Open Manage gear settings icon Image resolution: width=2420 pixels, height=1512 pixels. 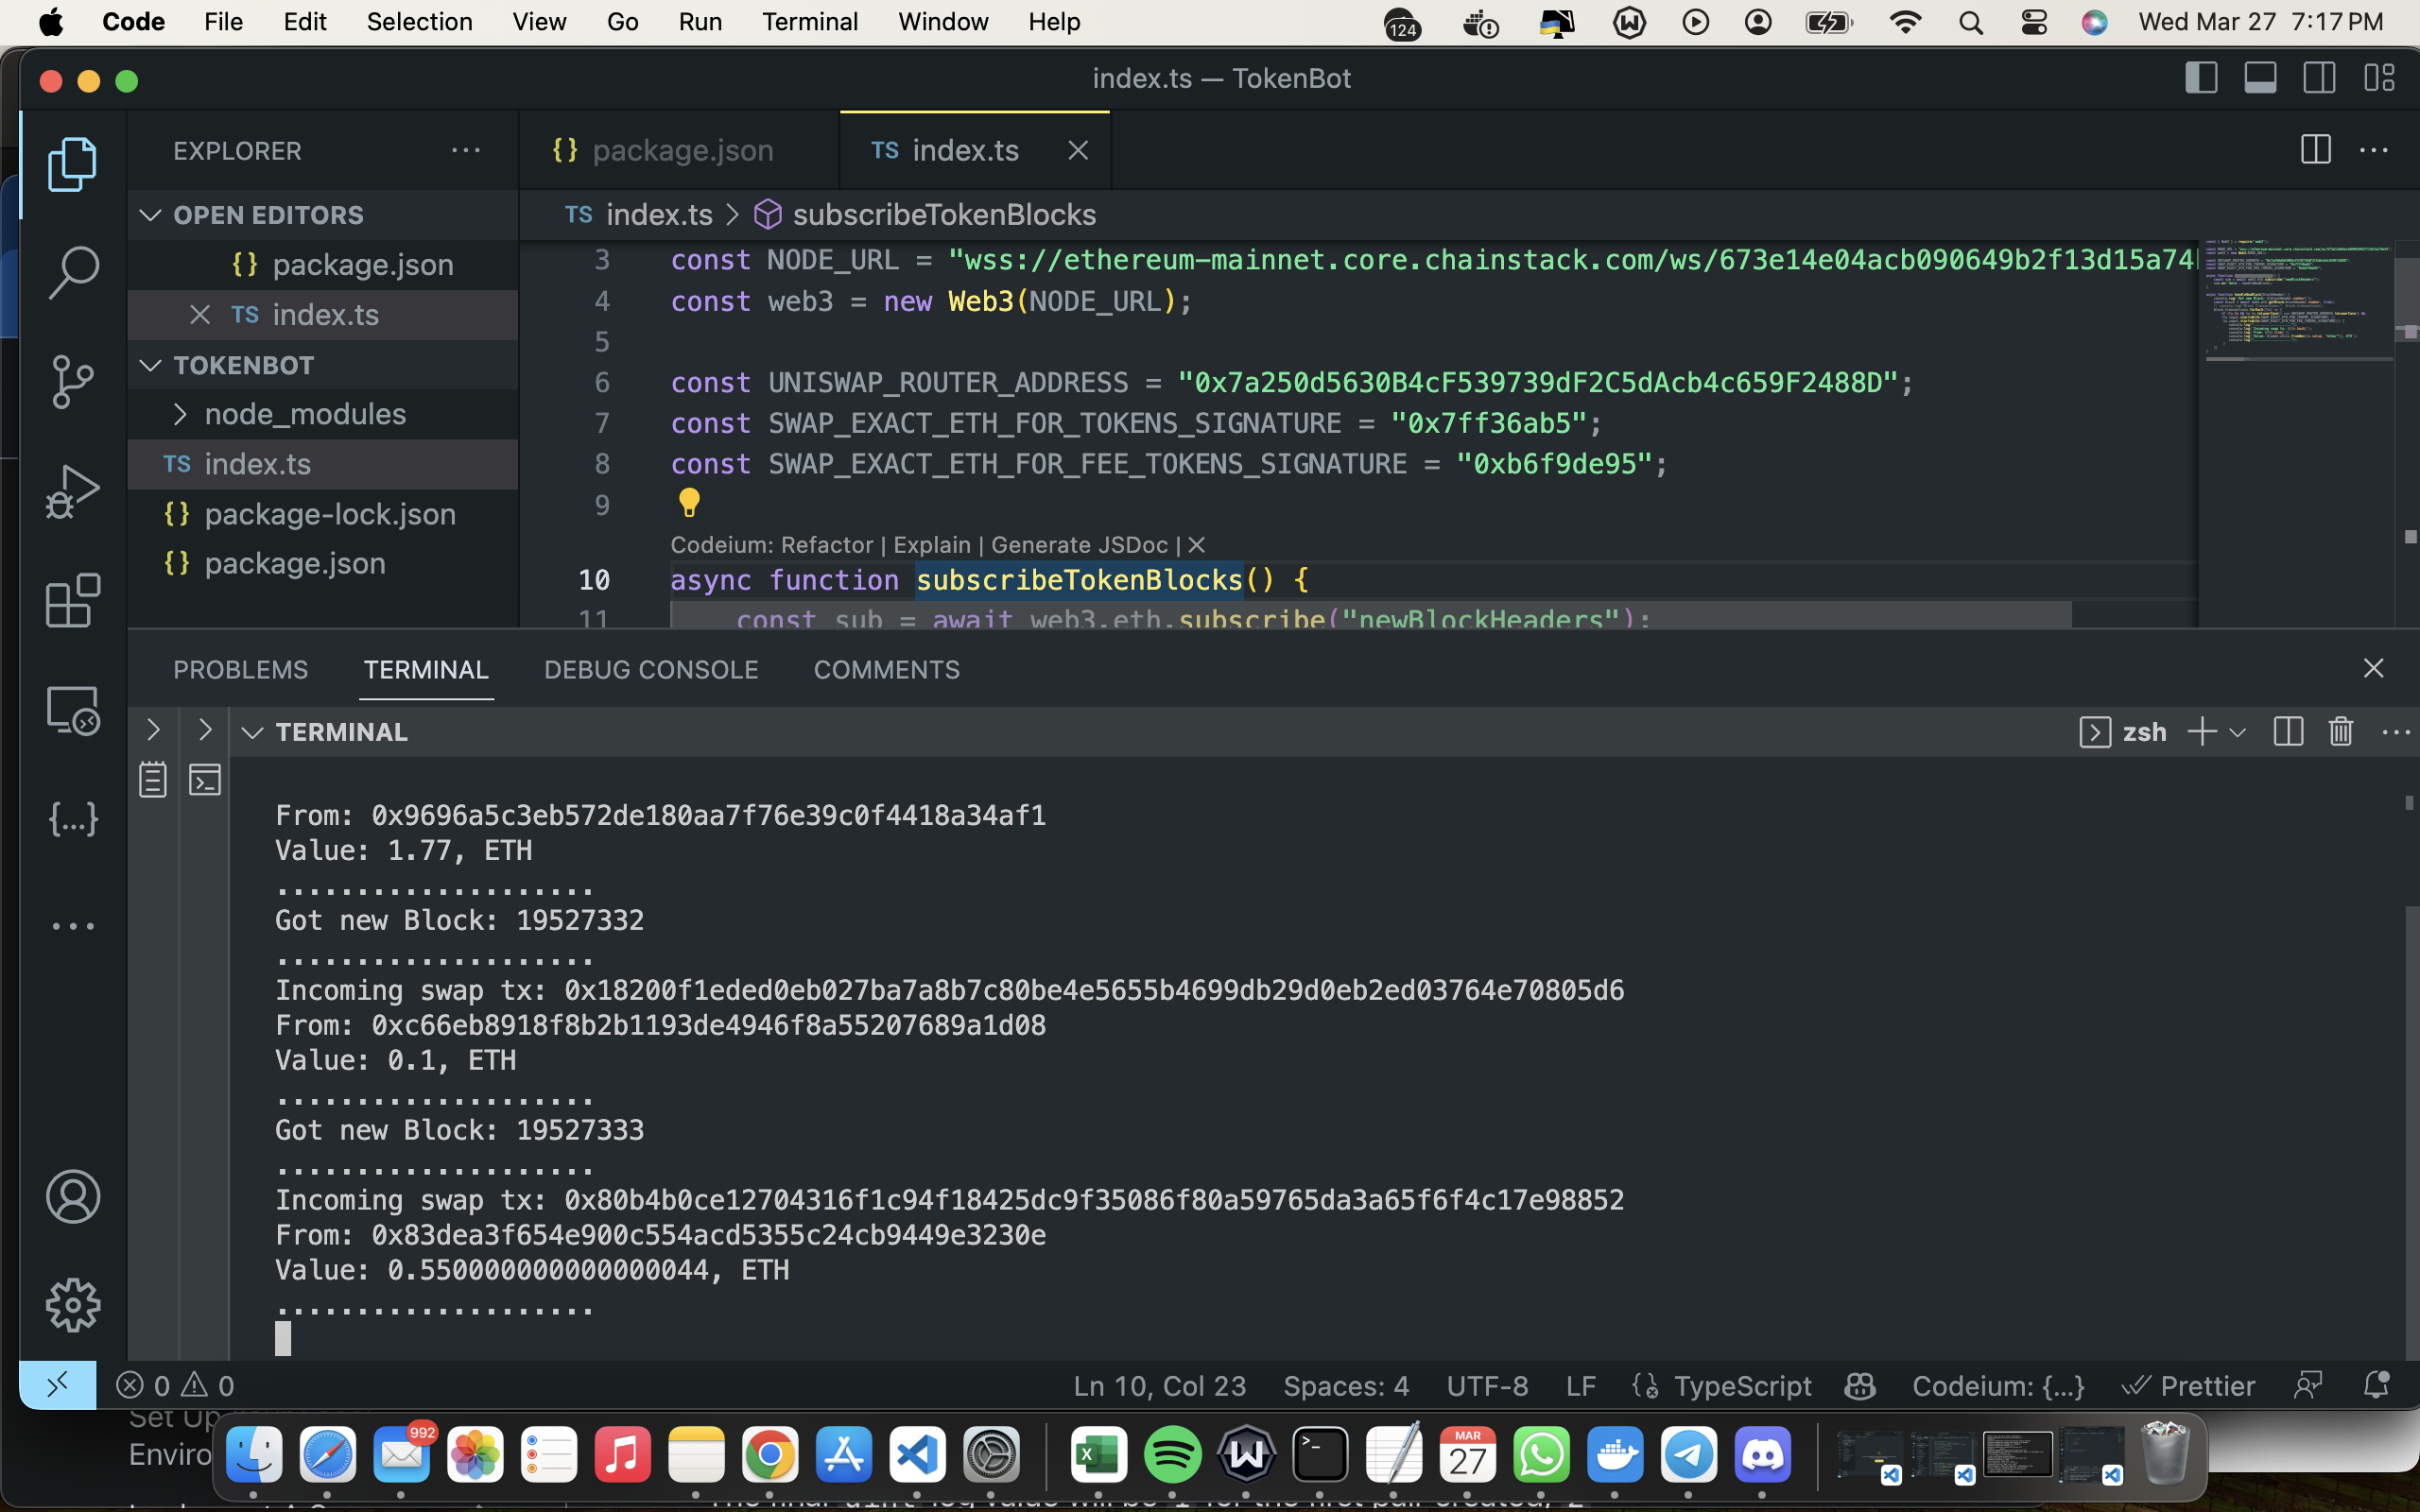[73, 1305]
